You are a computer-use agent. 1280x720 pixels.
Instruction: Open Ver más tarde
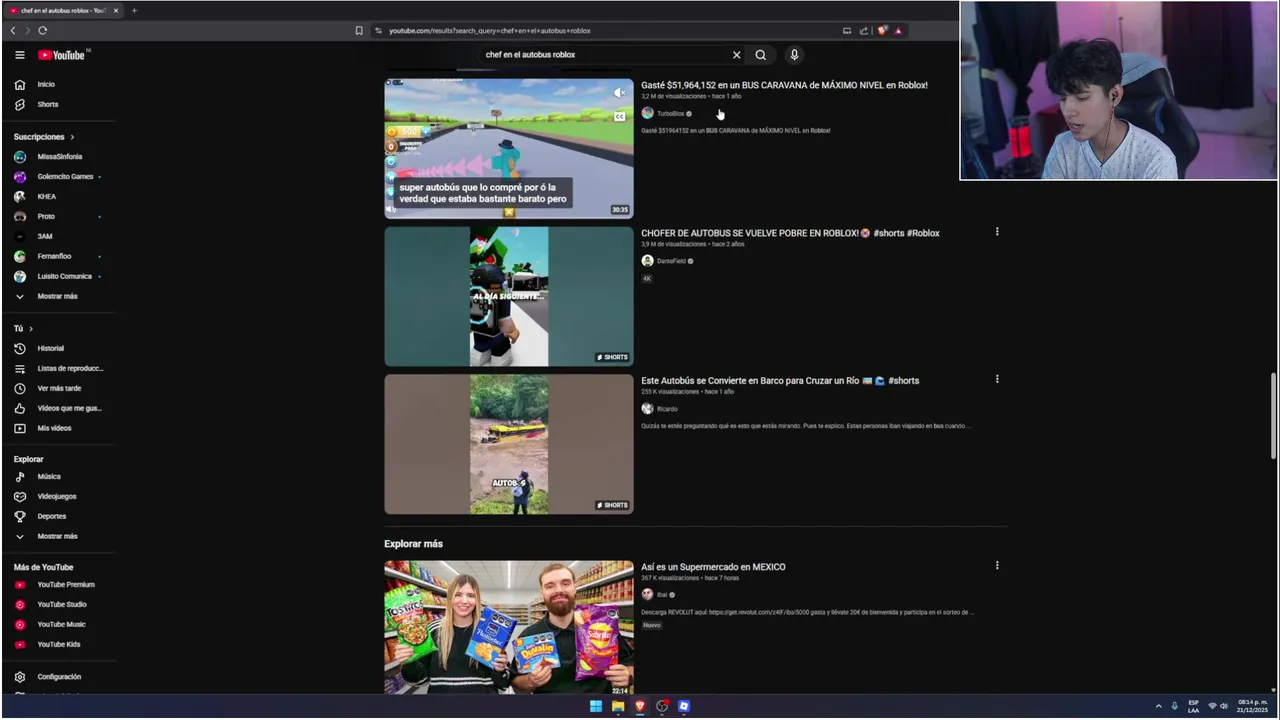(58, 388)
